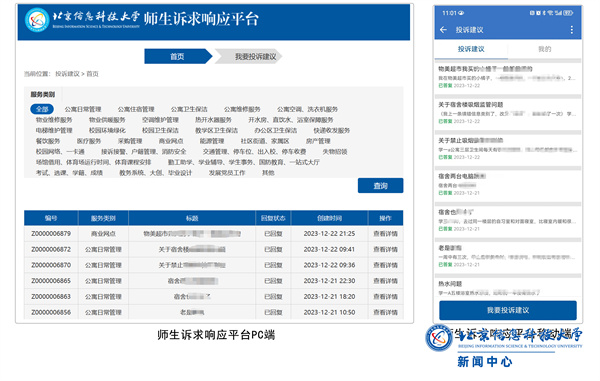Click the 新闻中心 watermark logo text
Image resolution: width=600 pixels, height=381 pixels.
tap(484, 361)
